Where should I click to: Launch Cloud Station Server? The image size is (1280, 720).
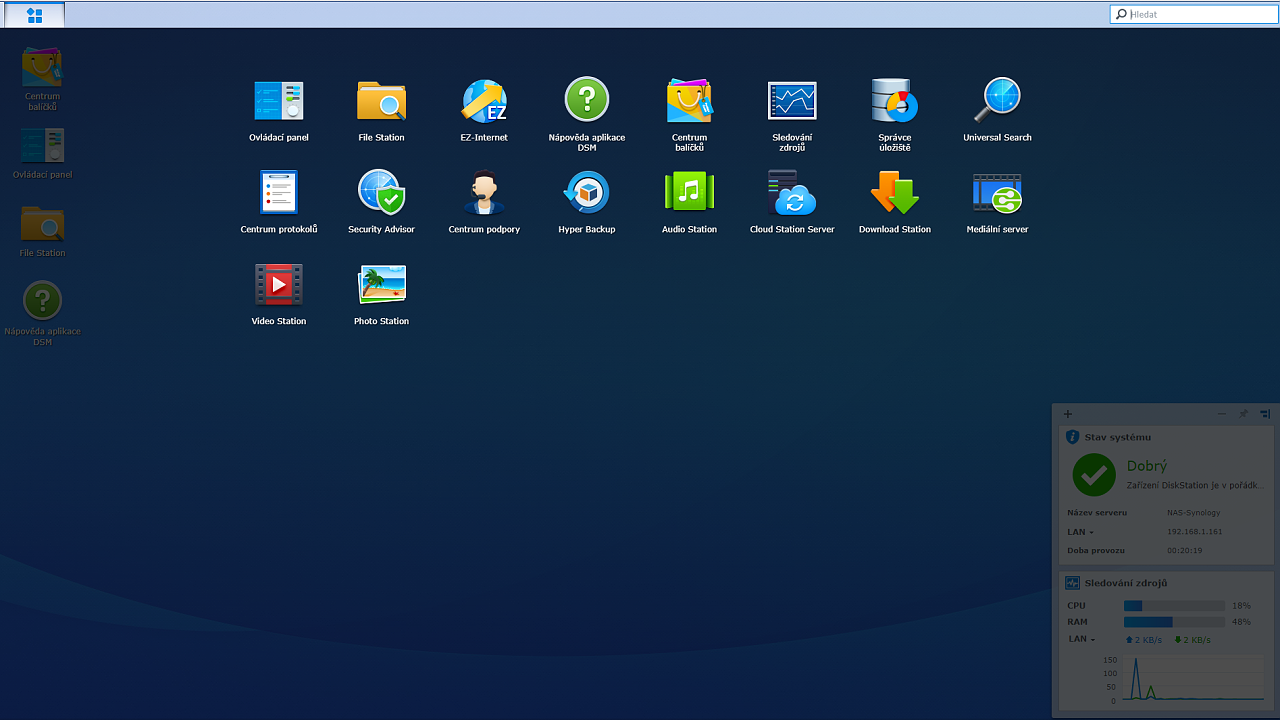[792, 192]
